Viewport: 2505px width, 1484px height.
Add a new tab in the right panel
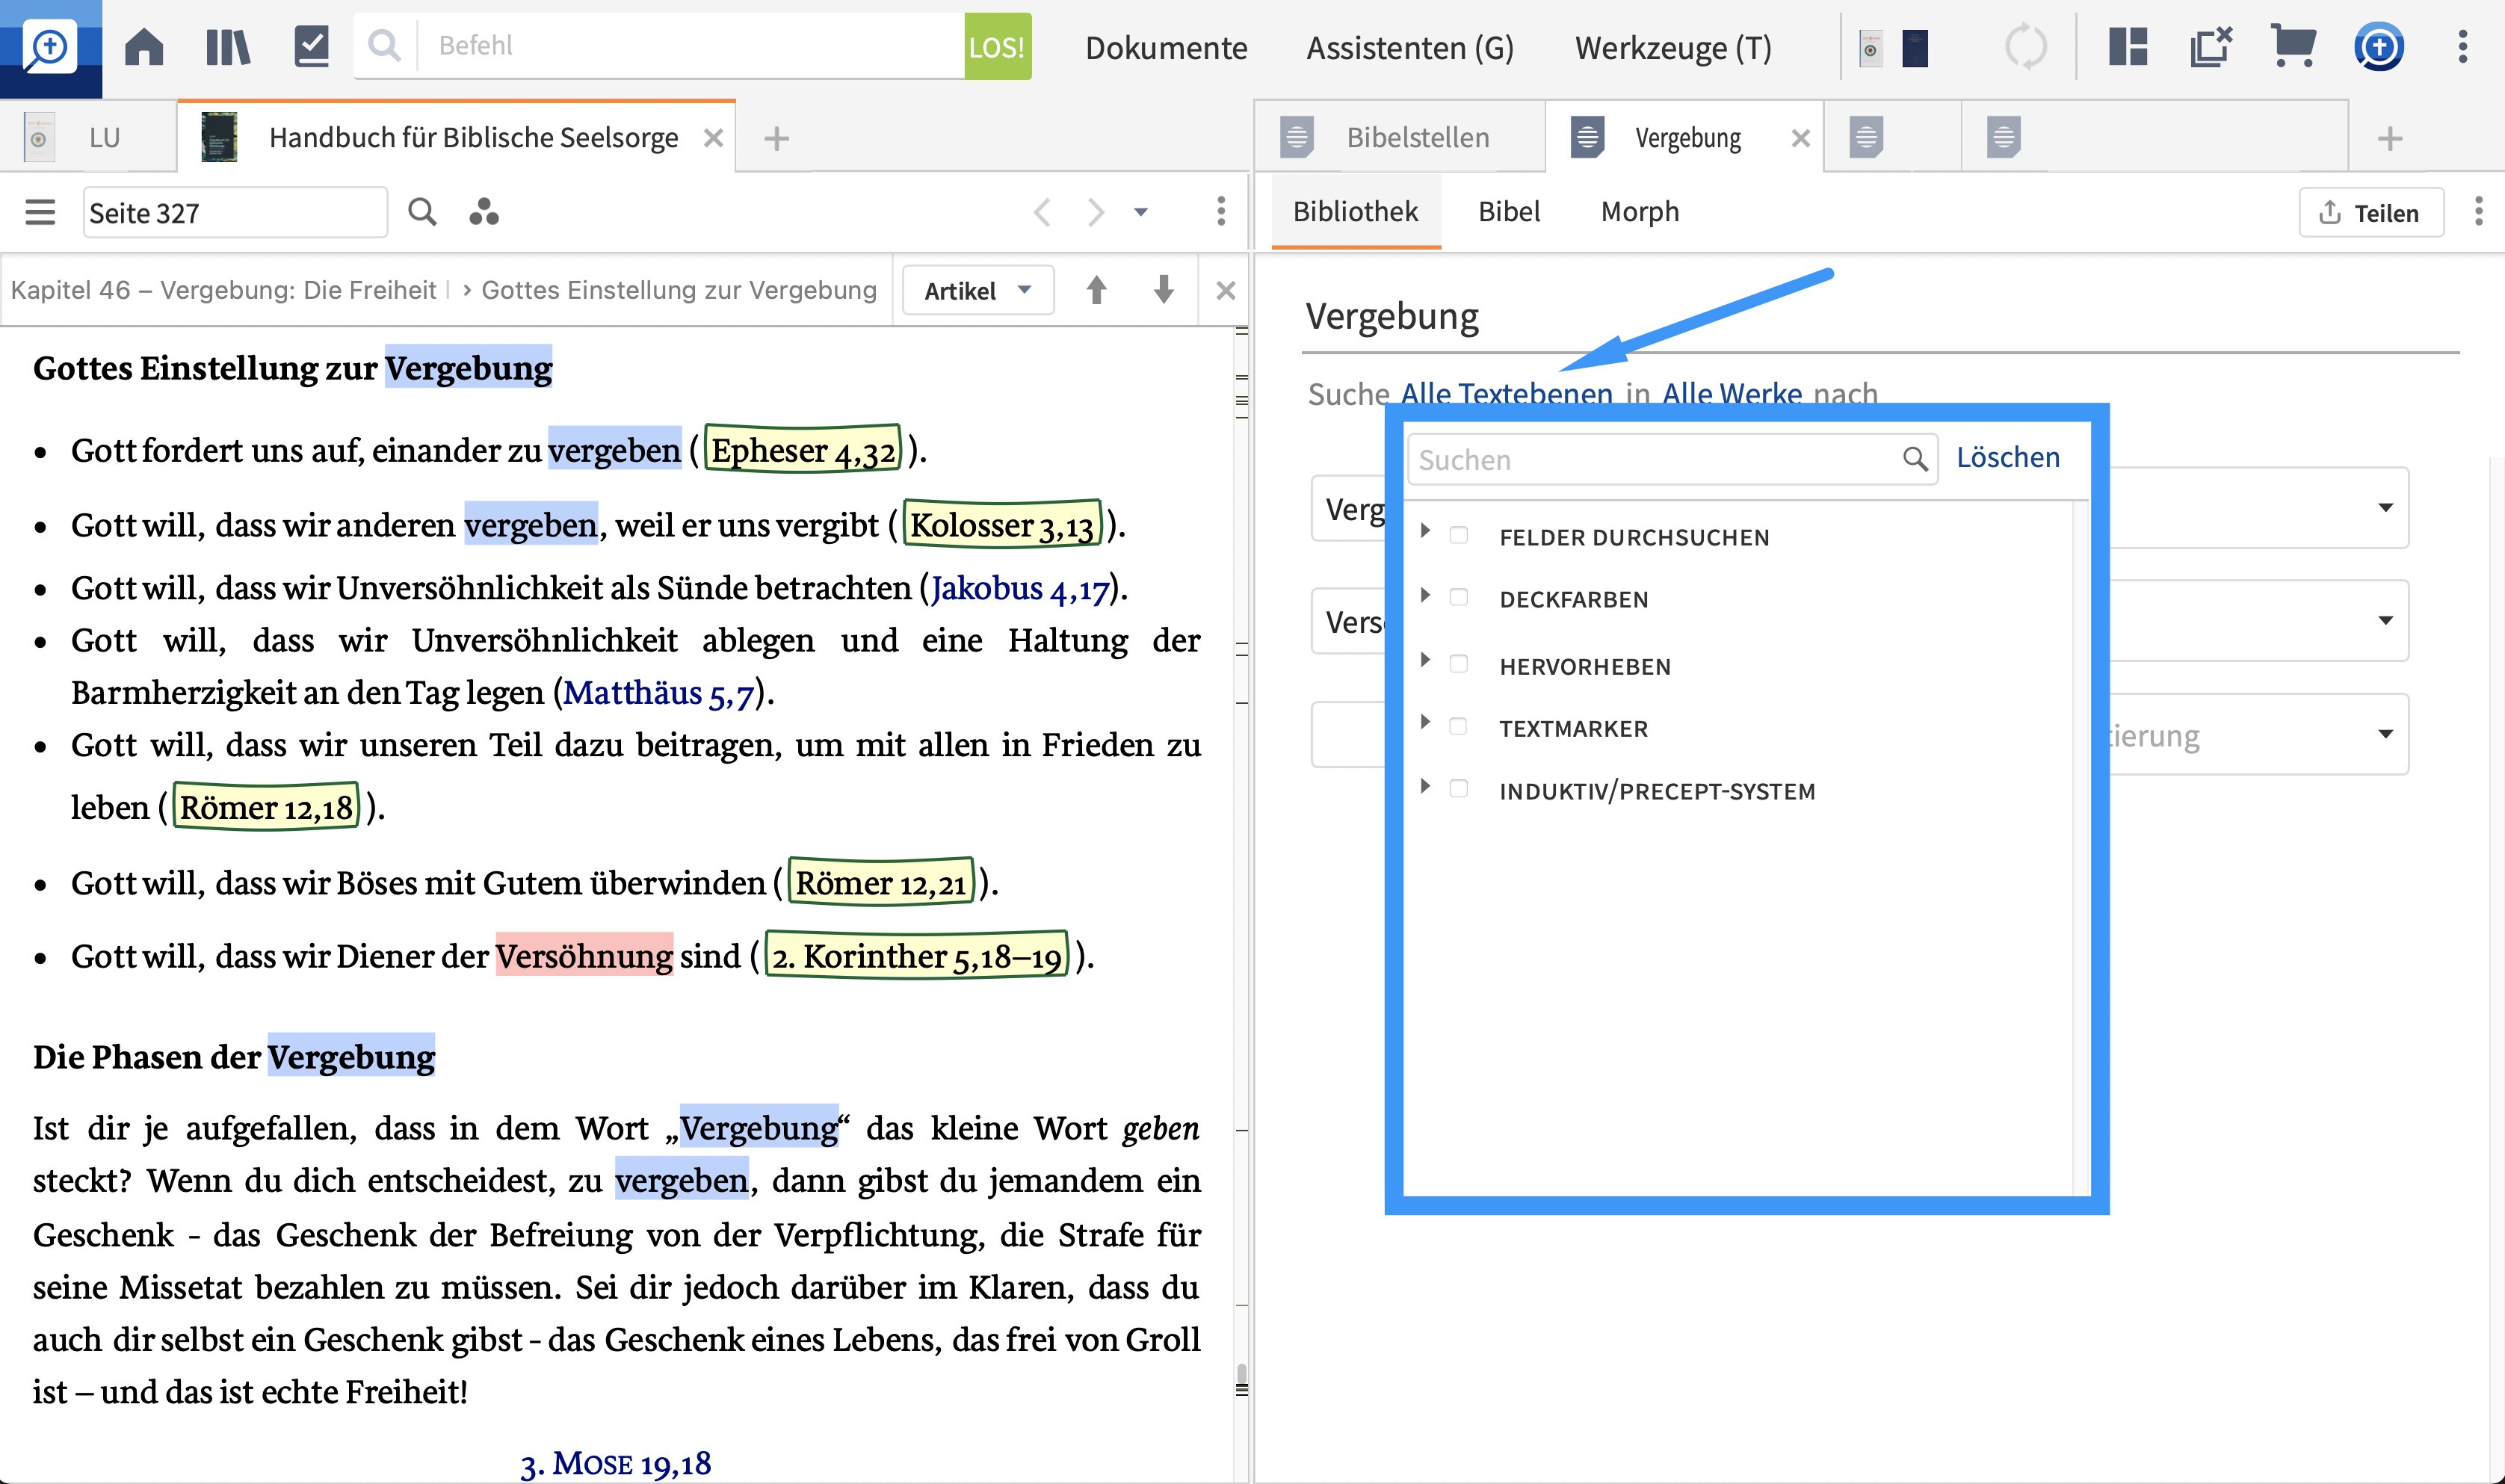pyautogui.click(x=2389, y=138)
